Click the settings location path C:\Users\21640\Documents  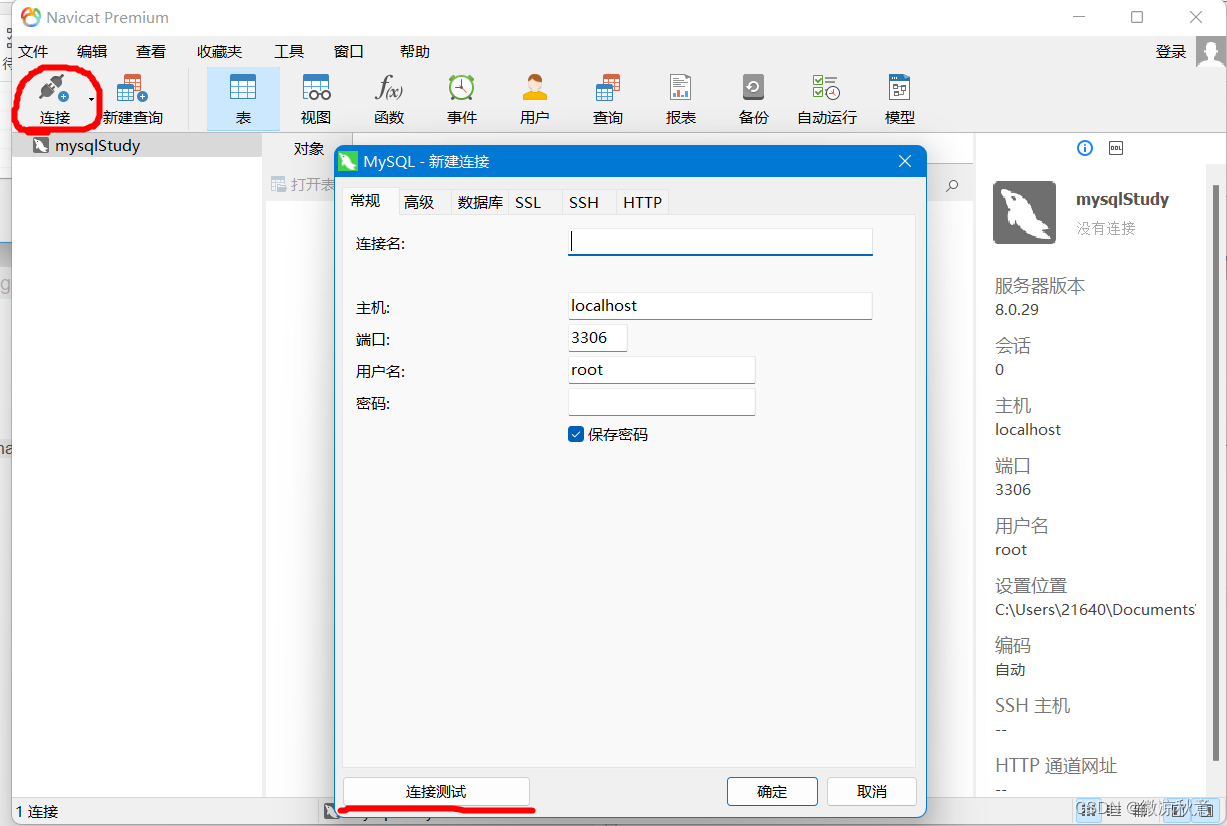coord(1095,610)
